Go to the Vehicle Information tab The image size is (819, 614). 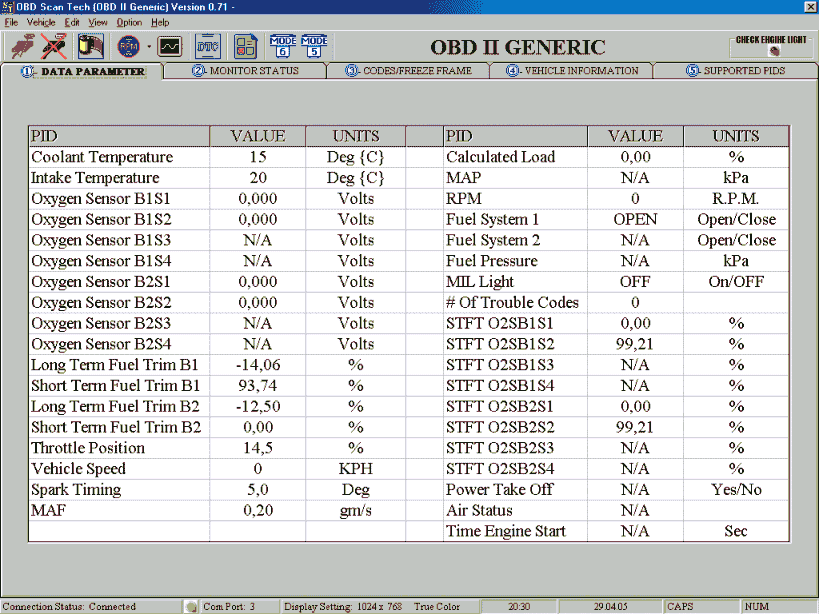click(571, 71)
